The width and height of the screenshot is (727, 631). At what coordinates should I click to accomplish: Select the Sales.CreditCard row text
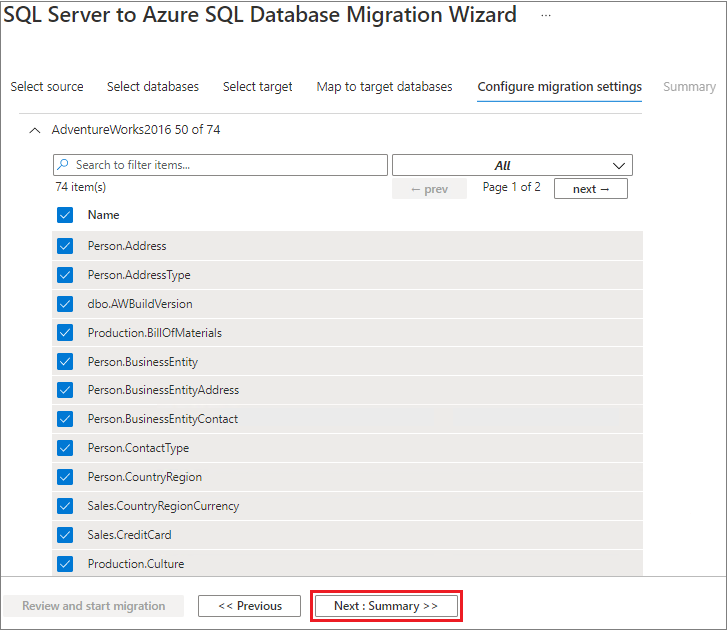tap(129, 535)
